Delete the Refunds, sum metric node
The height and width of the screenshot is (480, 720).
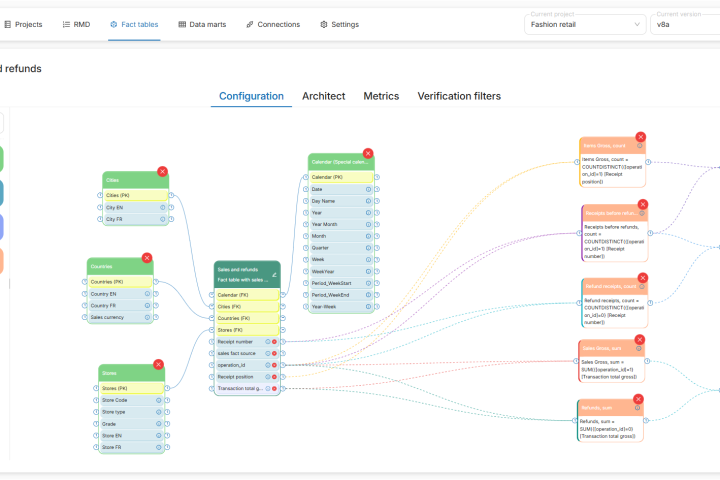(x=635, y=400)
